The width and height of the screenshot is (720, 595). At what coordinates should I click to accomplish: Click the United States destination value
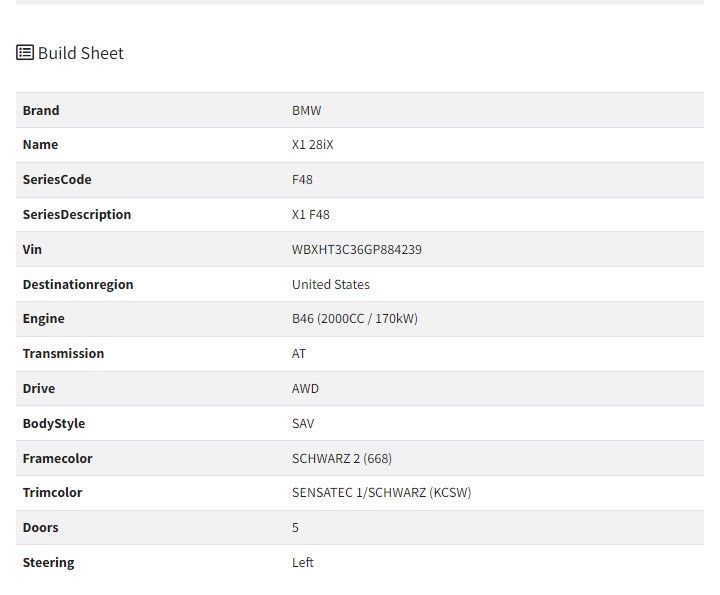pyautogui.click(x=330, y=284)
